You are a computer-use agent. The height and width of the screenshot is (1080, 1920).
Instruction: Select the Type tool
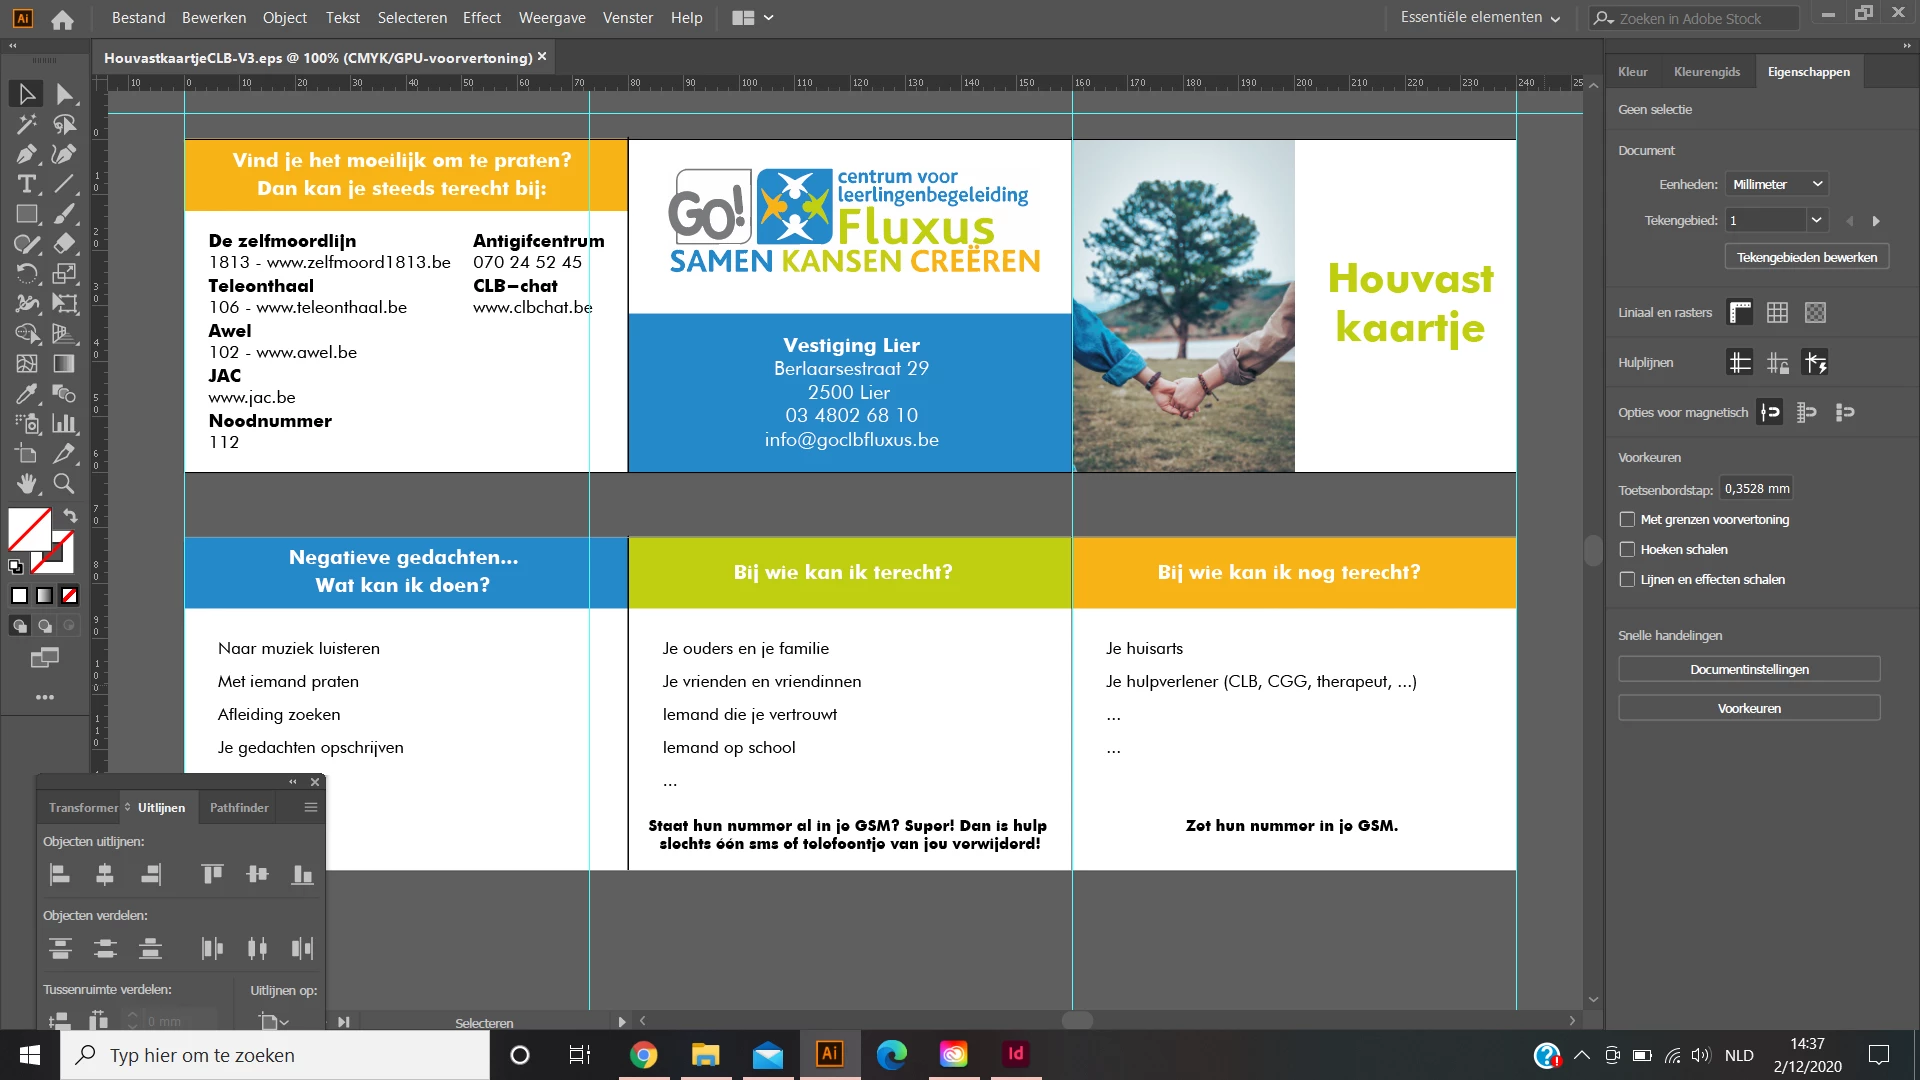click(26, 184)
